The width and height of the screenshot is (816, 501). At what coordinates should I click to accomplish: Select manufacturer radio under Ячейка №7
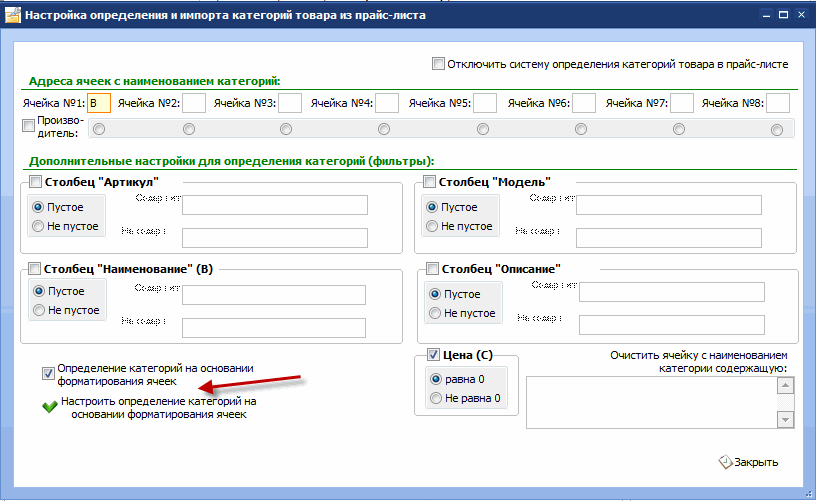(679, 129)
